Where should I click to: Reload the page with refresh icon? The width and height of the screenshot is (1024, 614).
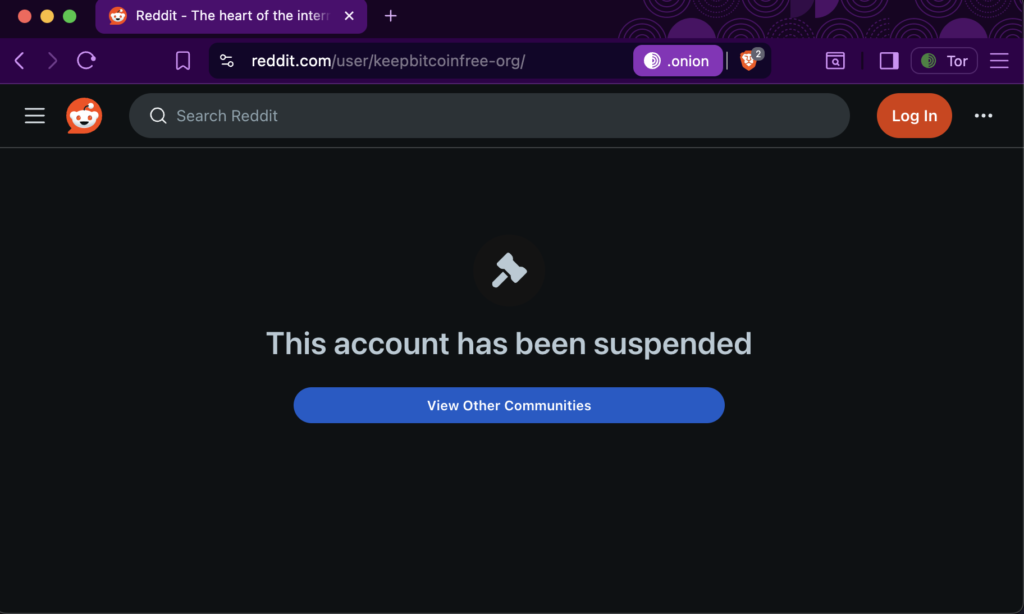tap(86, 61)
